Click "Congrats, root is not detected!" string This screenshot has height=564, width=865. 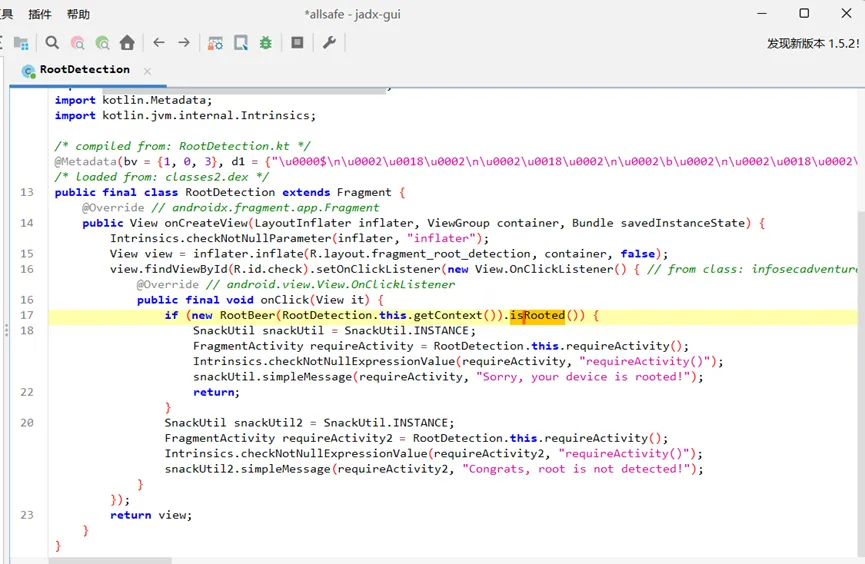[576, 469]
